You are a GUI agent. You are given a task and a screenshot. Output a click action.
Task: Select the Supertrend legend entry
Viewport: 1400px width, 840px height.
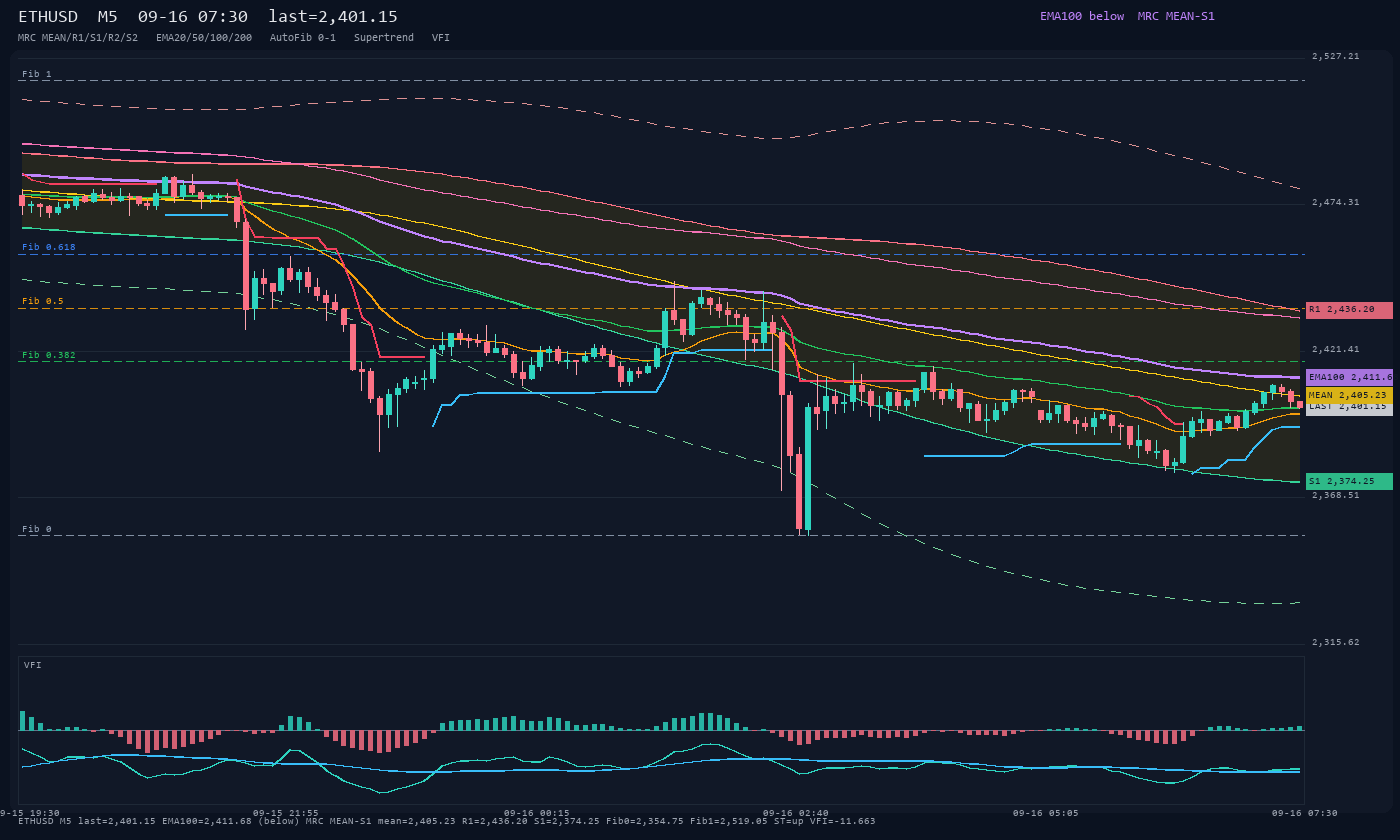384,37
